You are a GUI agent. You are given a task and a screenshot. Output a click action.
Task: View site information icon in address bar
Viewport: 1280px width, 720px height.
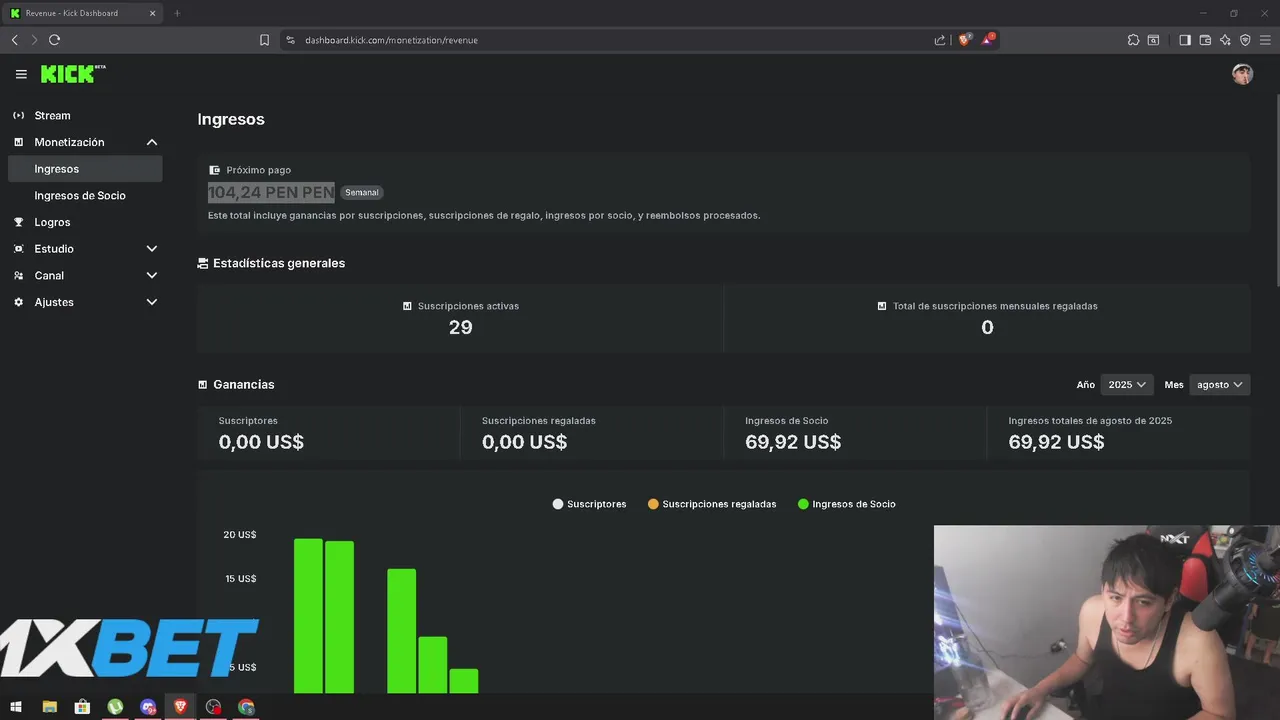[x=290, y=40]
